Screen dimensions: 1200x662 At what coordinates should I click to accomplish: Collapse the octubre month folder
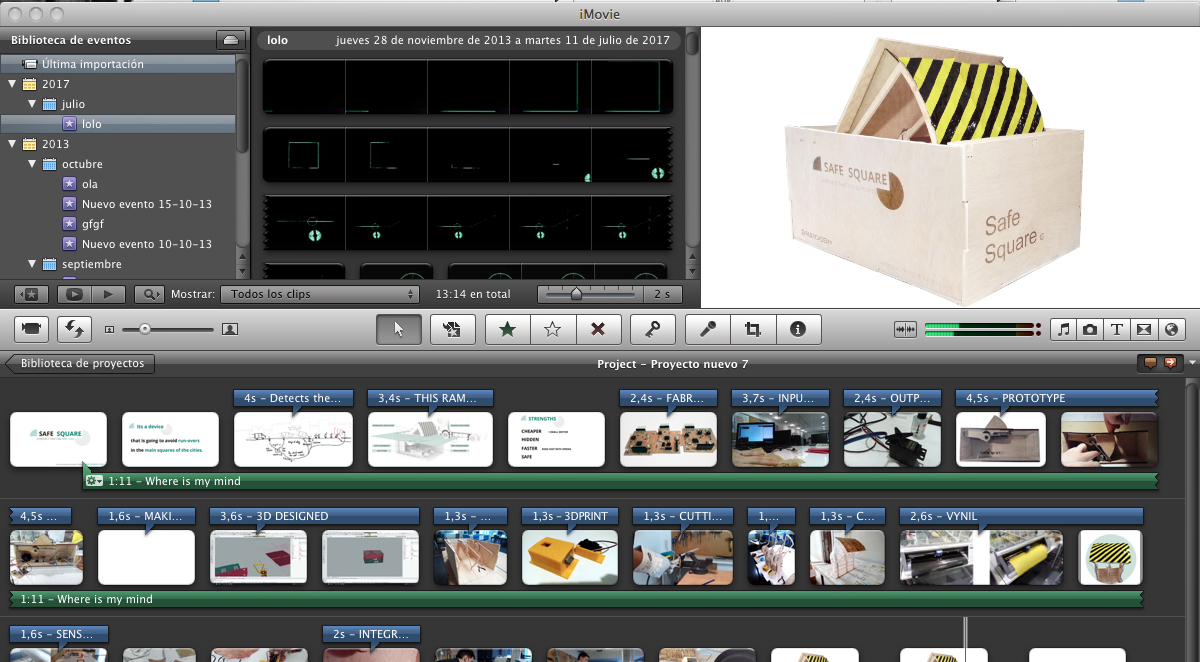pos(32,164)
